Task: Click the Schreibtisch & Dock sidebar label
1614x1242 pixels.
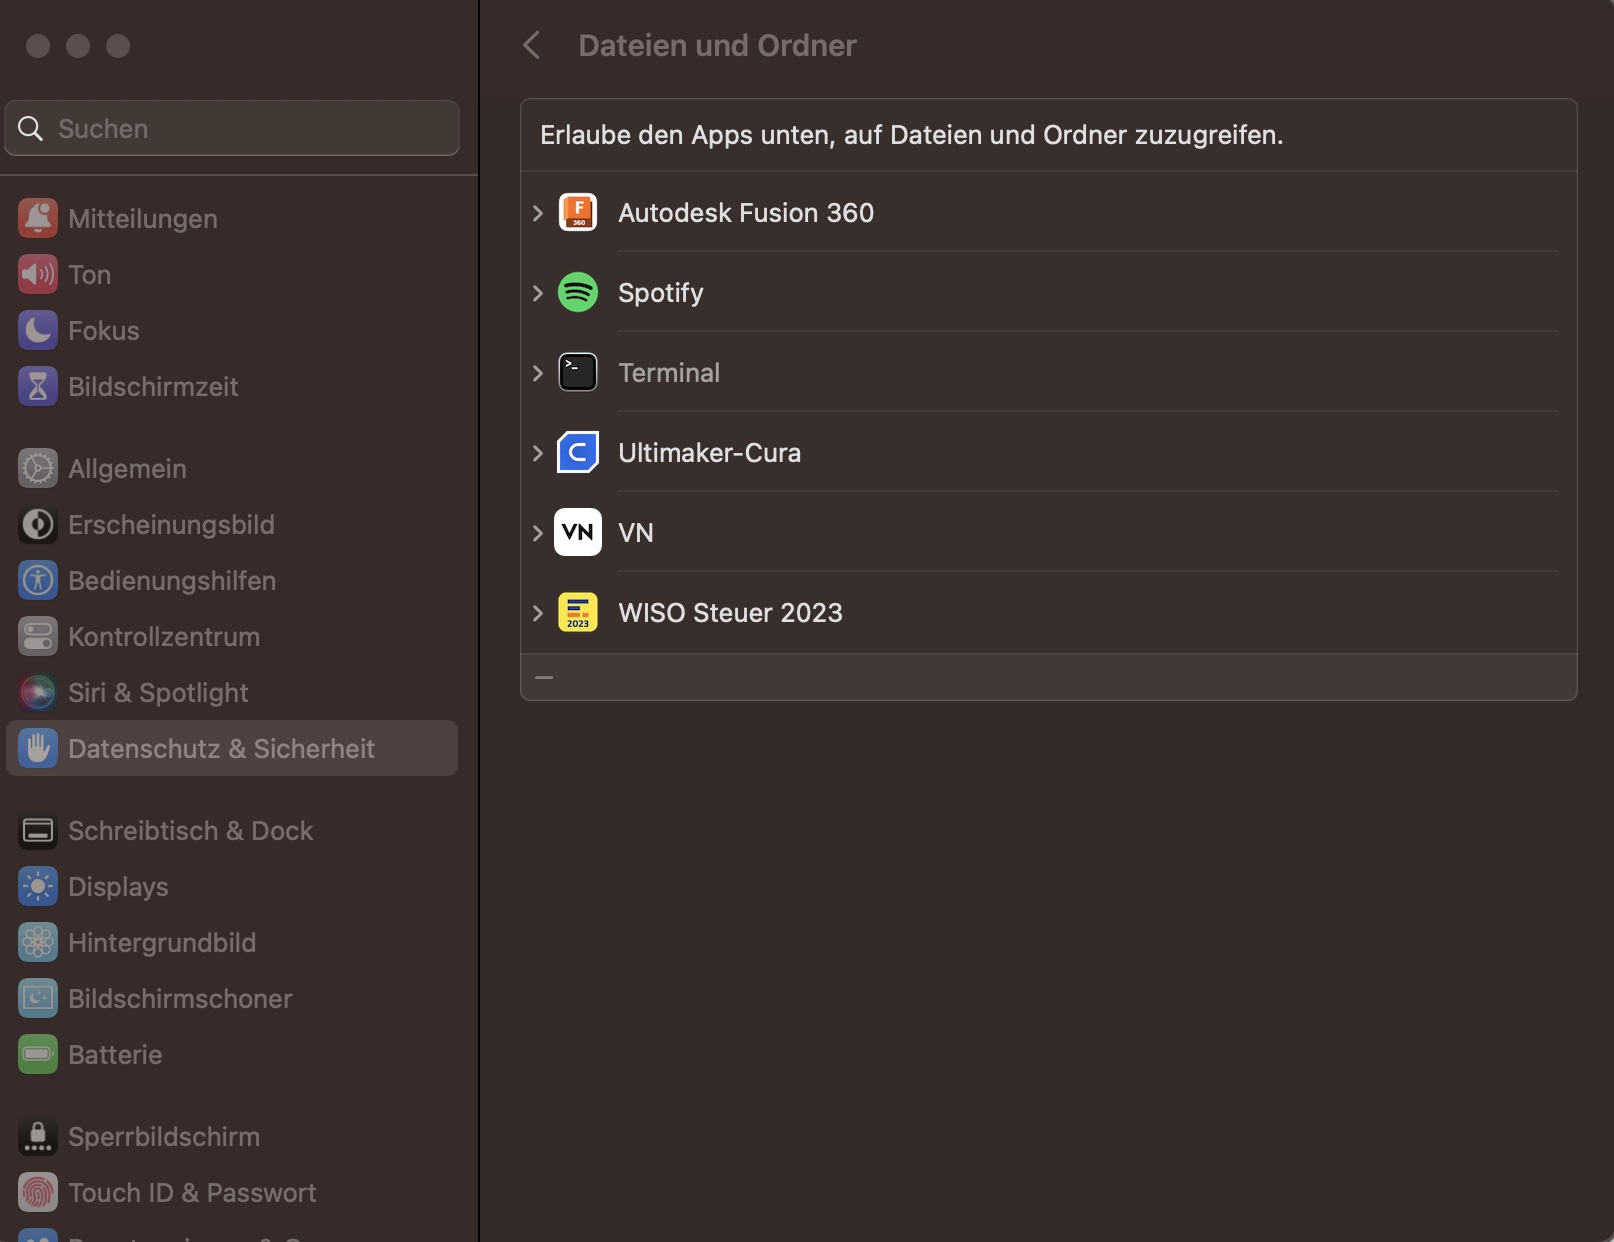Action: (x=190, y=831)
